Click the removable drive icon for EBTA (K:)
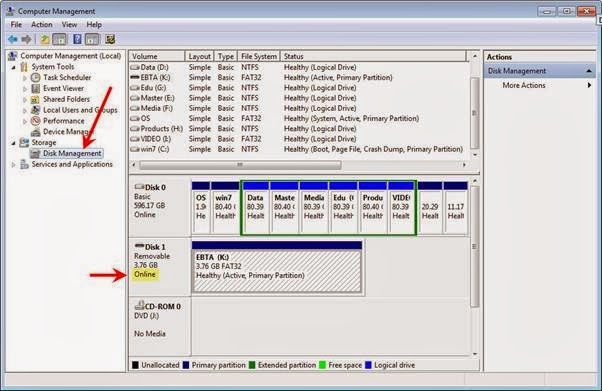Image resolution: width=602 pixels, height=391 pixels. (135, 78)
